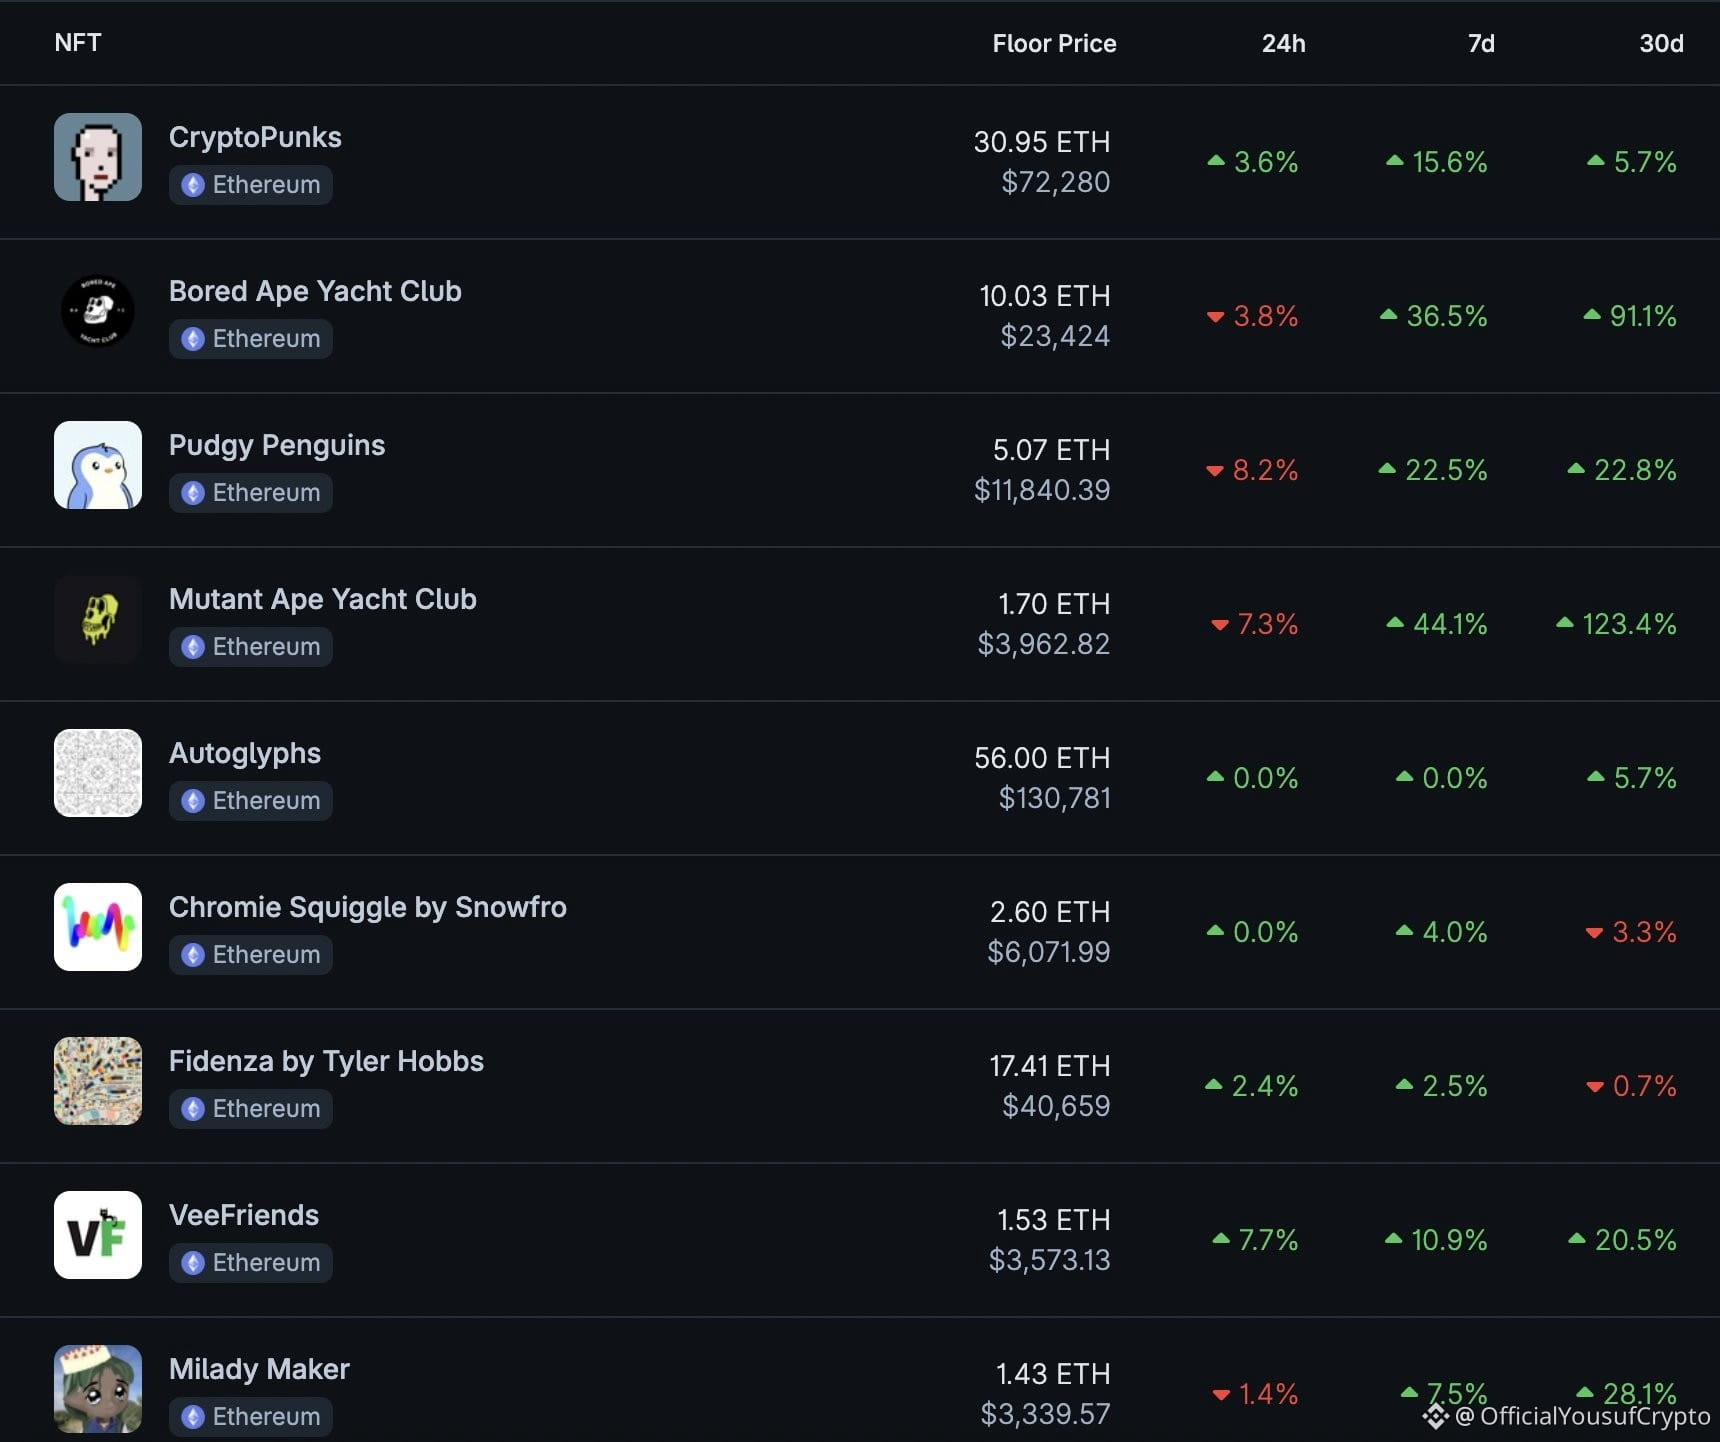Open the Fidenza by Tyler Hobbs thumbnail
The height and width of the screenshot is (1442, 1720).
click(98, 1081)
